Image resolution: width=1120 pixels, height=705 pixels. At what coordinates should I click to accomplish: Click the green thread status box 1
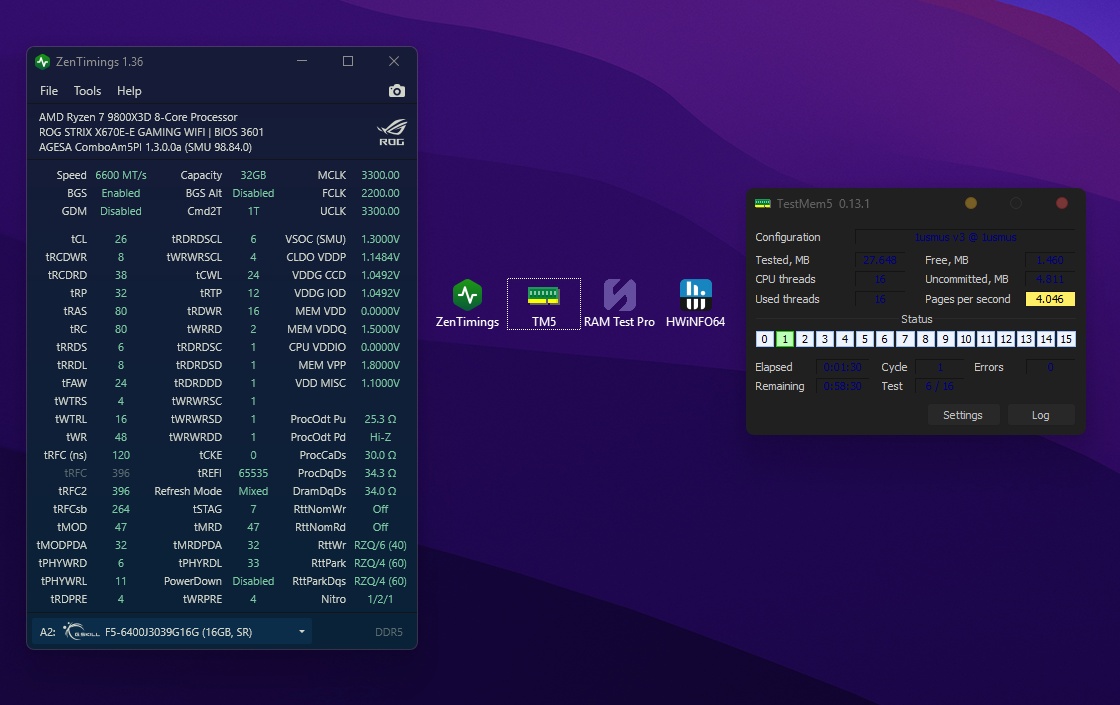tap(784, 339)
